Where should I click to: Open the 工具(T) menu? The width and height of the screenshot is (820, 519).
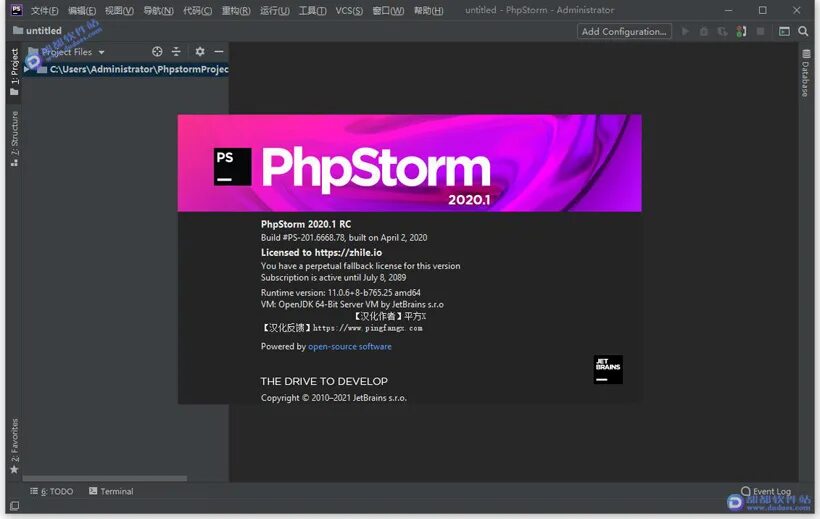click(312, 10)
